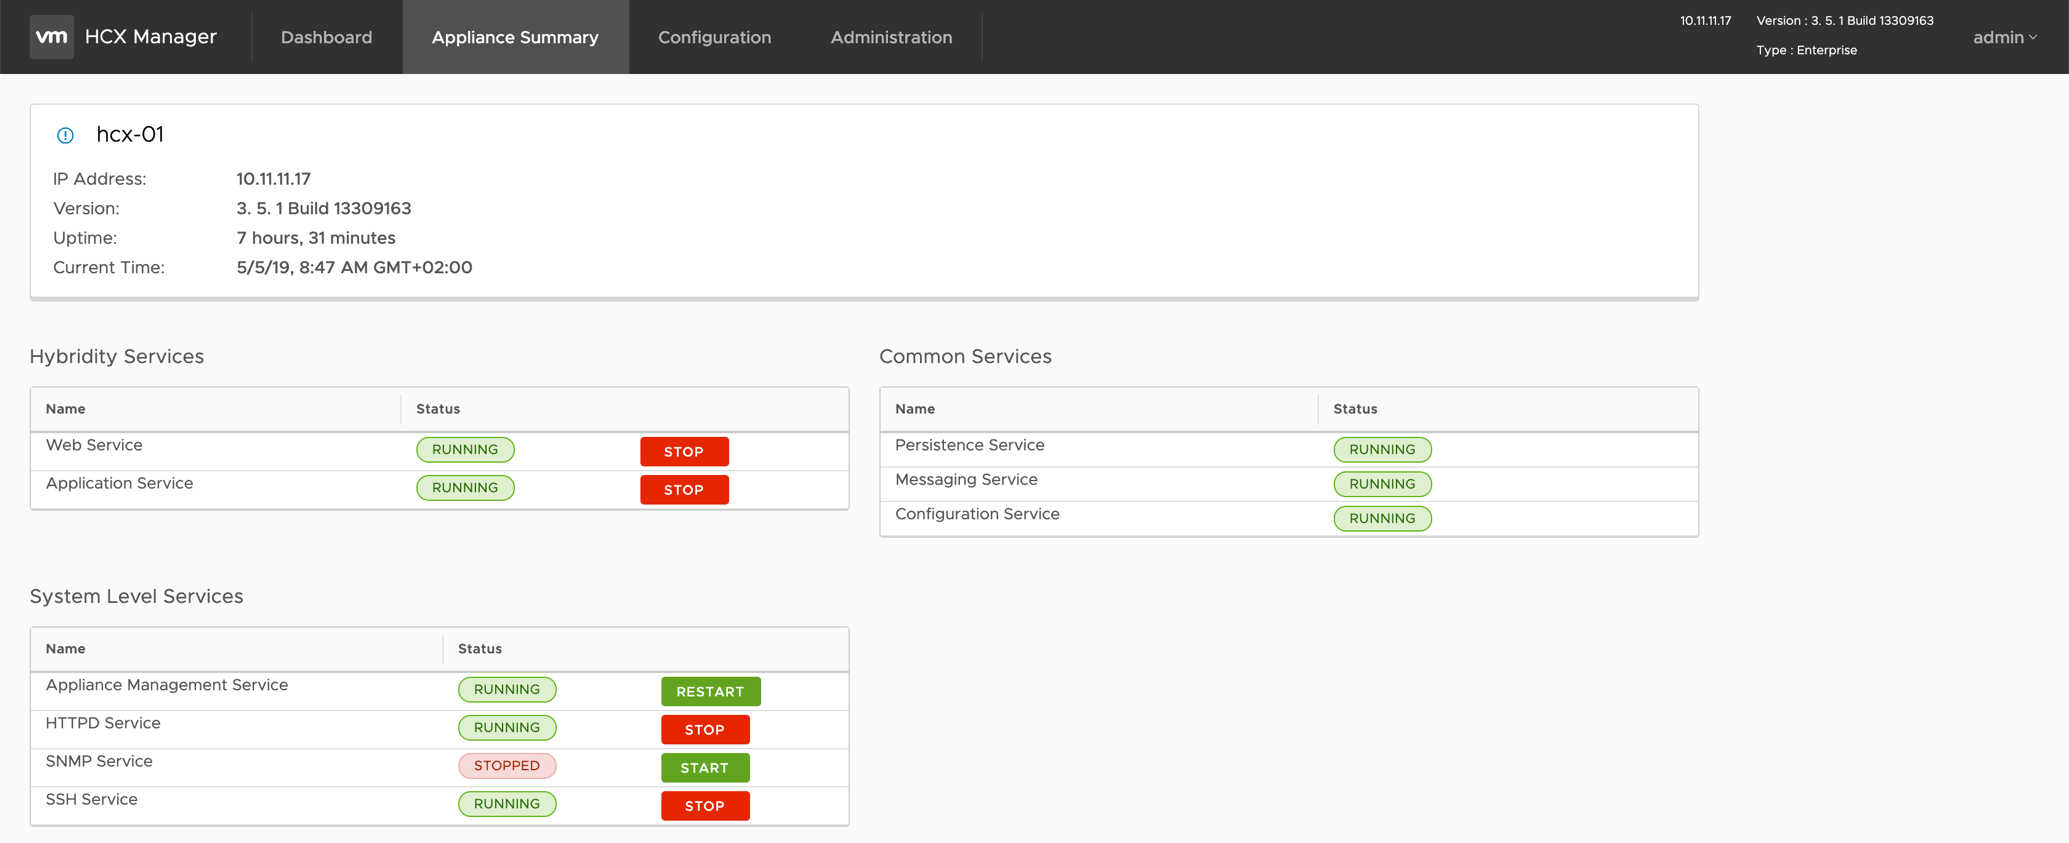Stop the Web Service
This screenshot has width=2069, height=843.
click(x=684, y=452)
